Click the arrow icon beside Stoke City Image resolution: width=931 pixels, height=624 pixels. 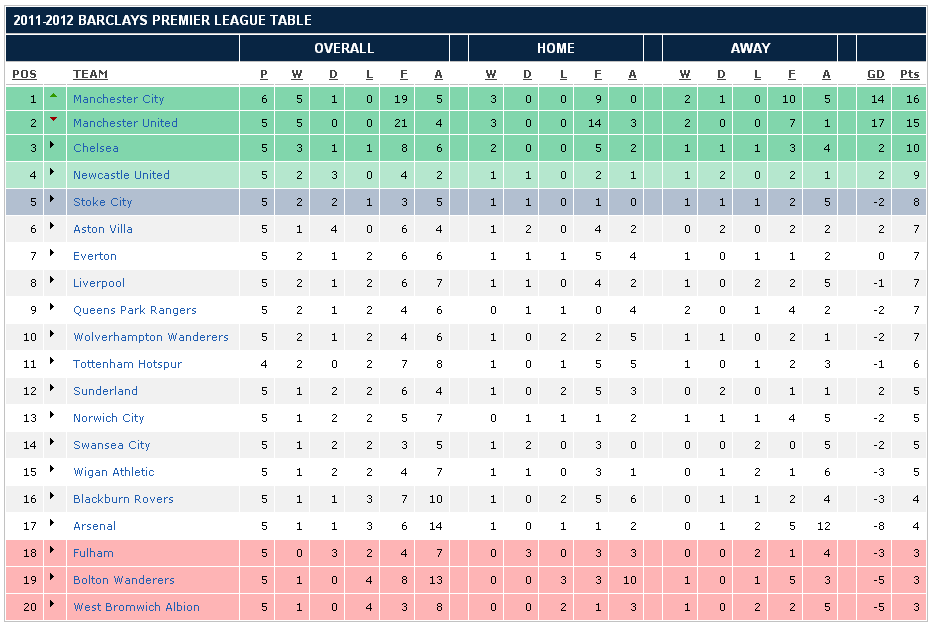[x=53, y=201]
